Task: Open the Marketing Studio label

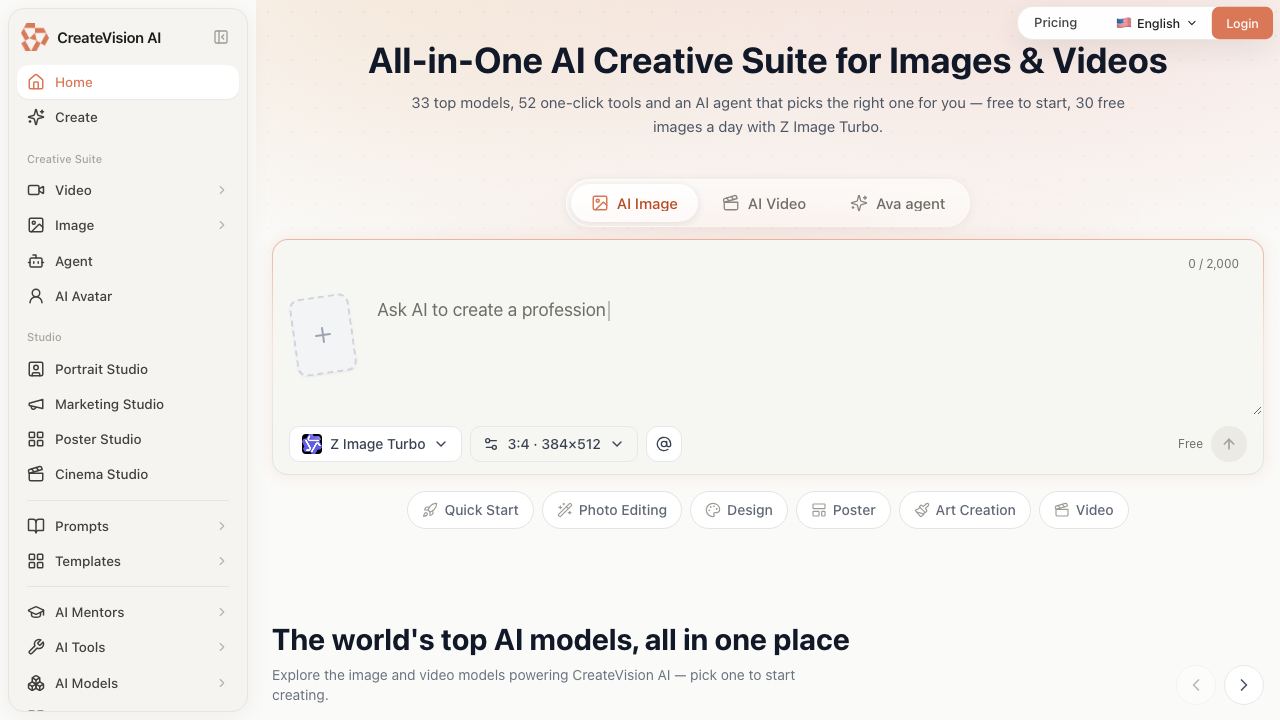Action: 109,404
